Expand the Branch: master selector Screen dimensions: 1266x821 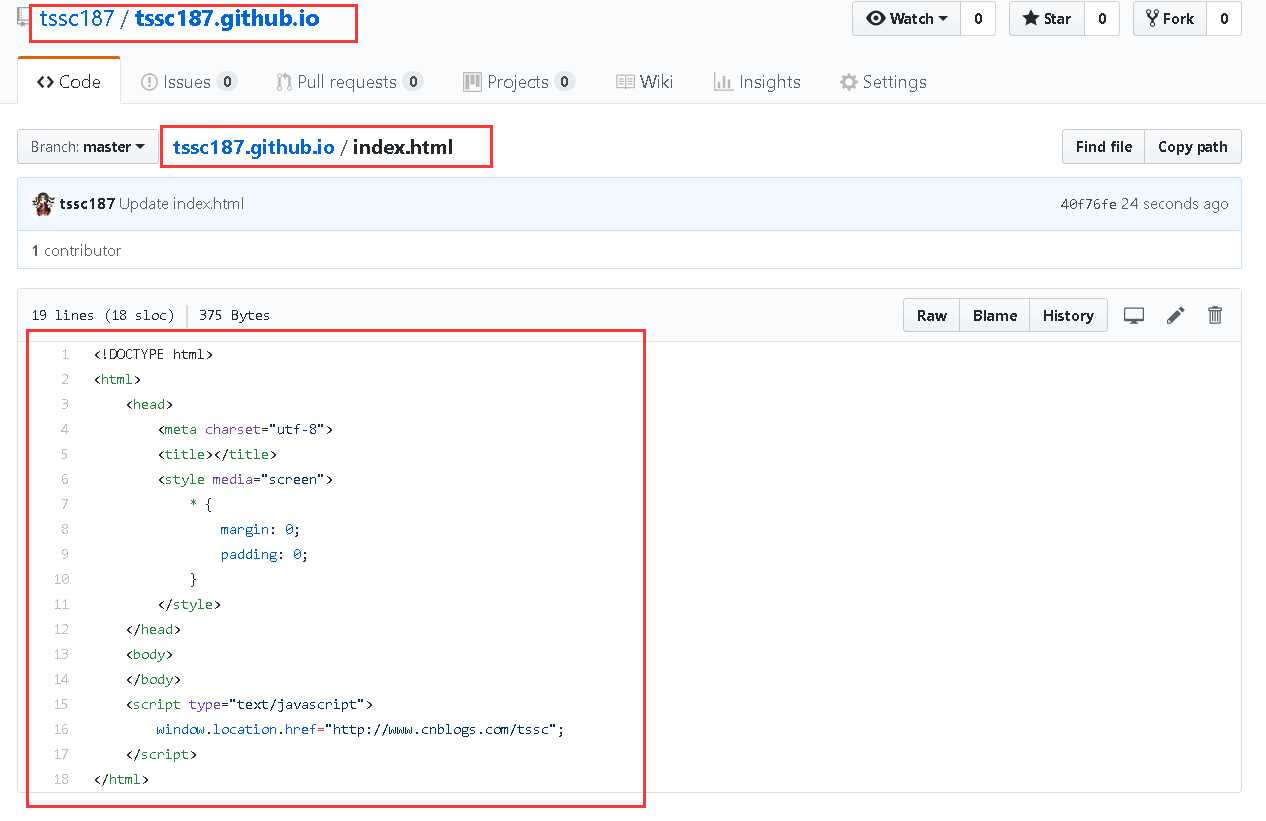click(87, 147)
